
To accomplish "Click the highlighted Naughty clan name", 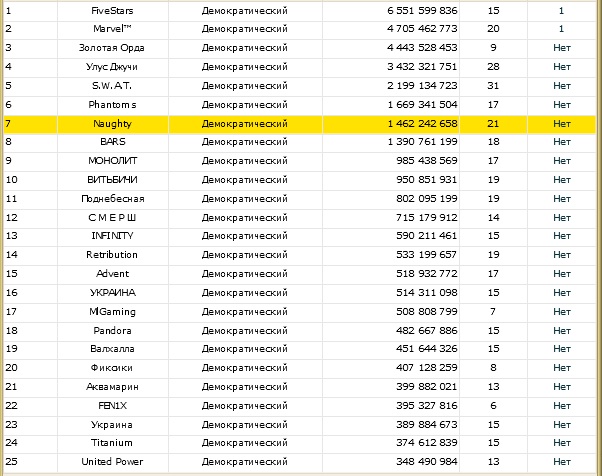I will coord(112,124).
